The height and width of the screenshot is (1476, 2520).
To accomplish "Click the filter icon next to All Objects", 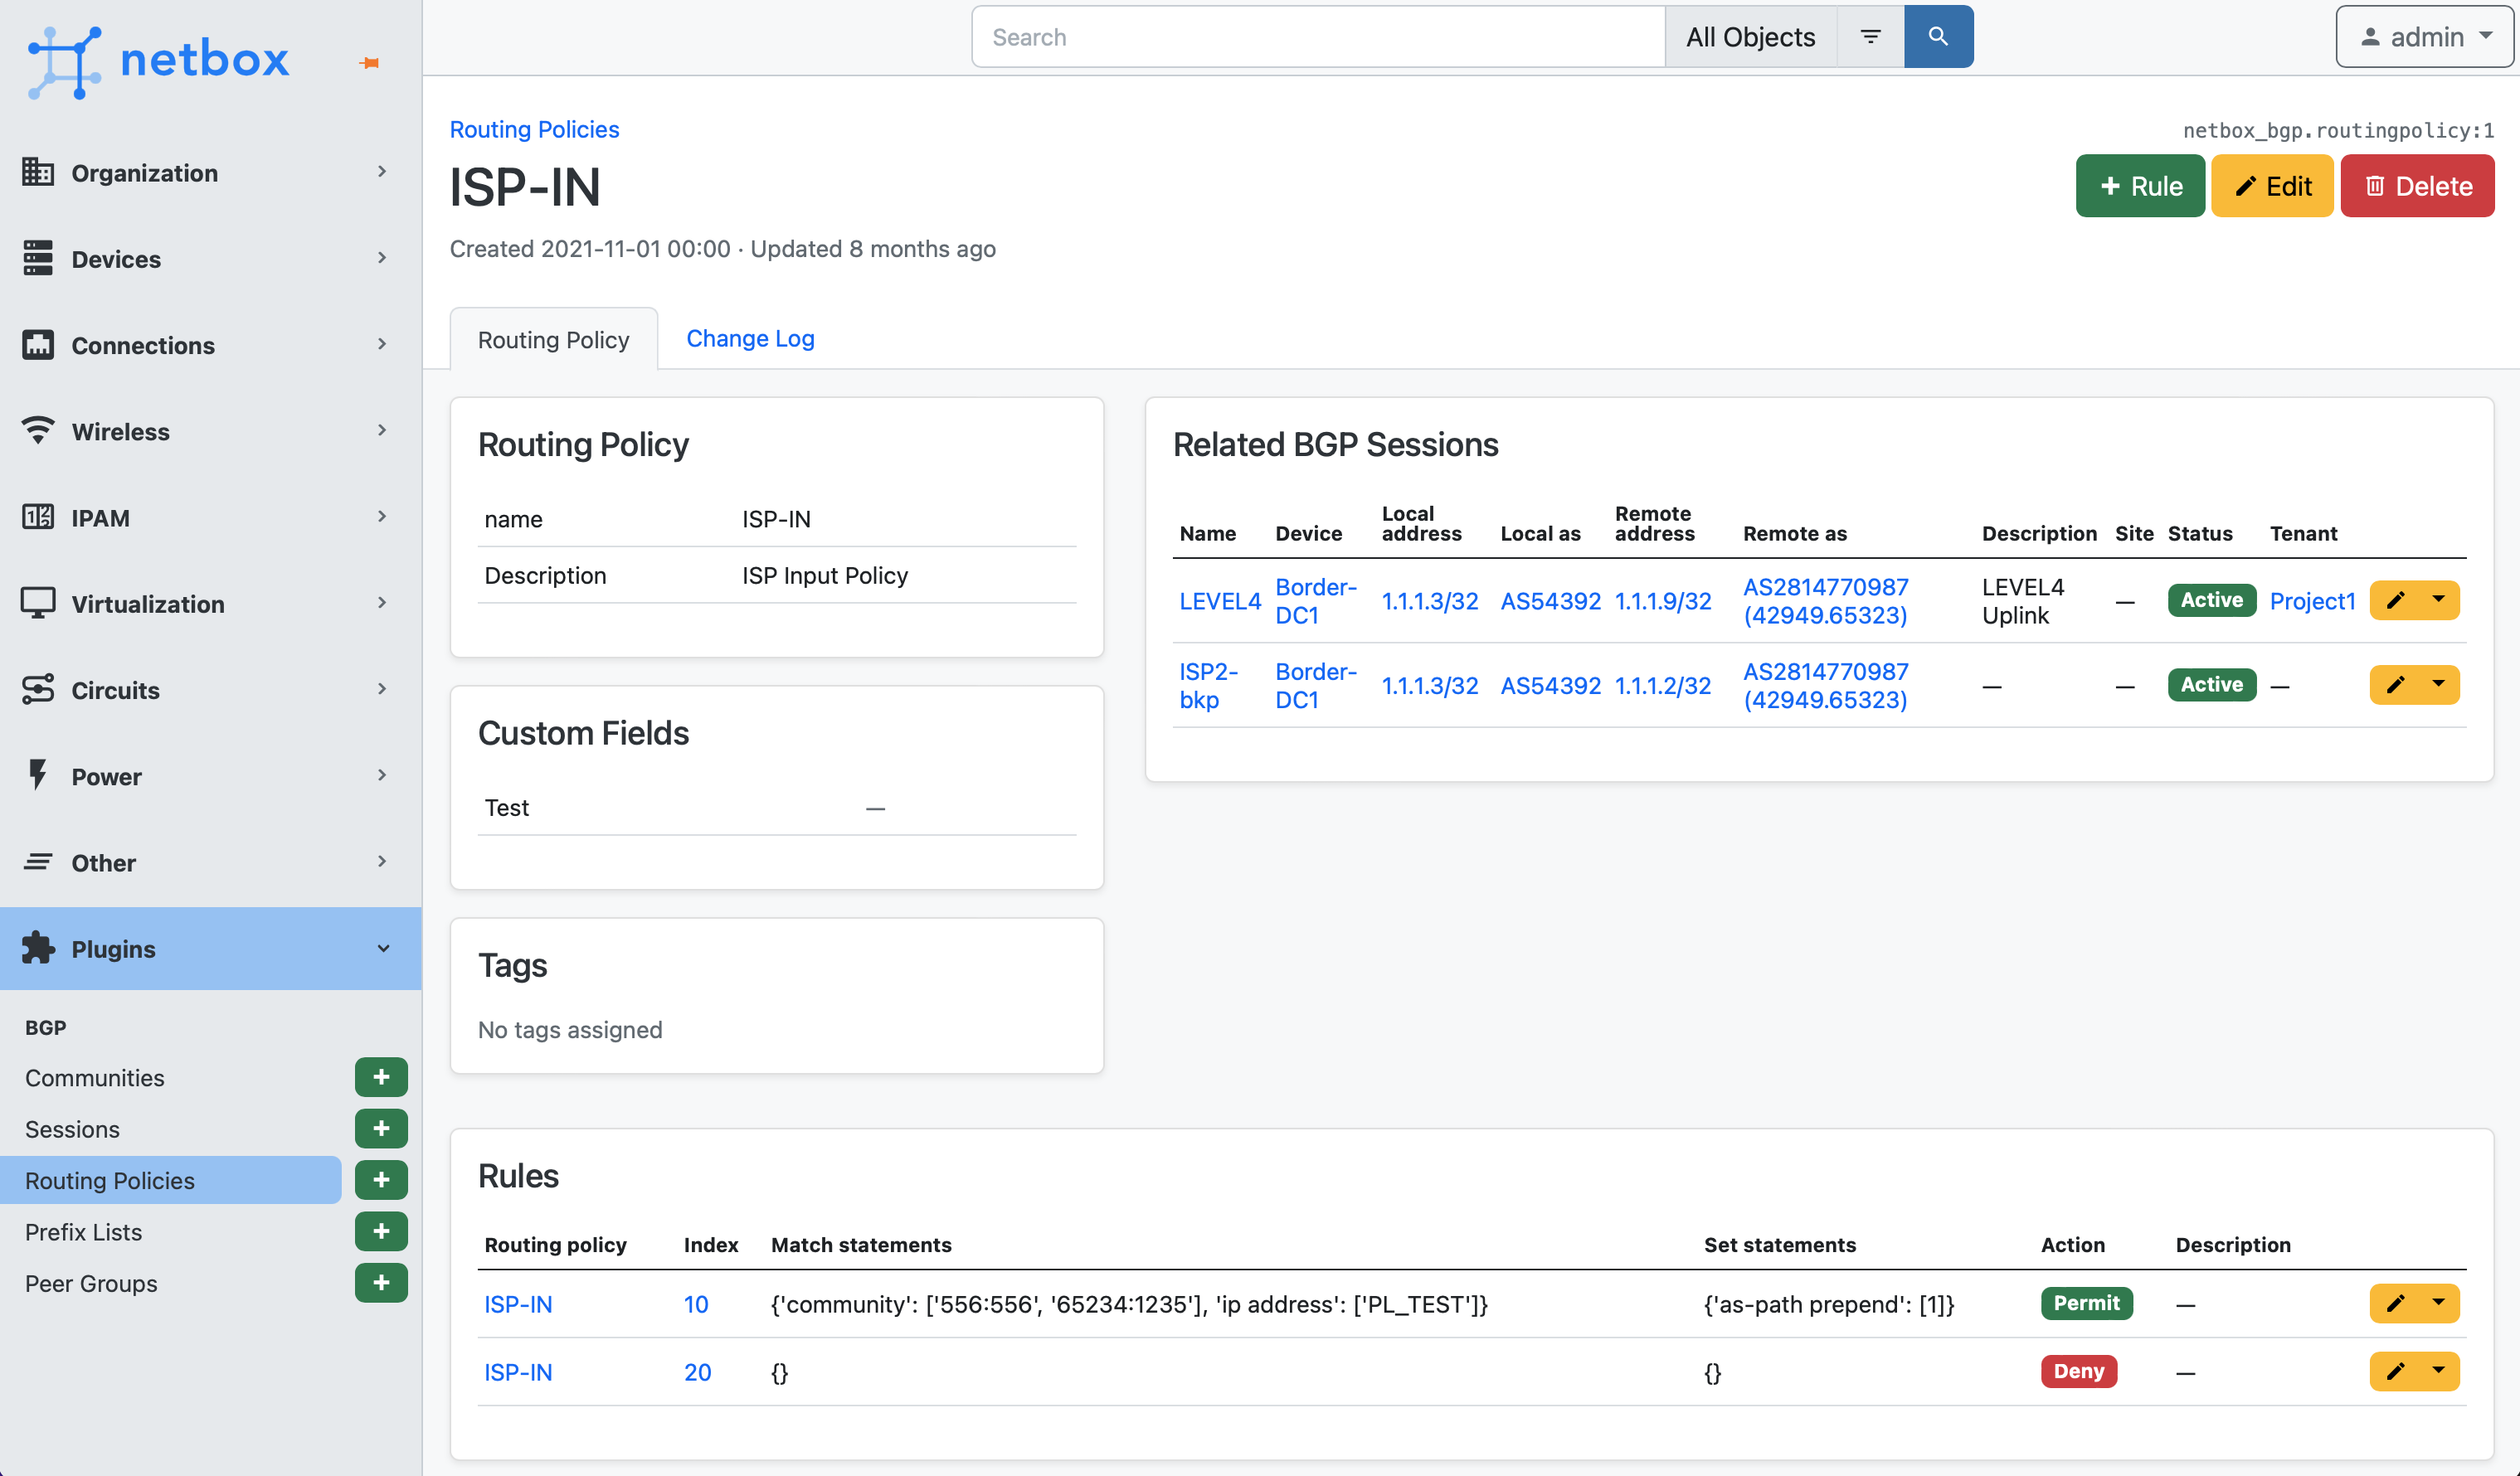I will [1870, 35].
